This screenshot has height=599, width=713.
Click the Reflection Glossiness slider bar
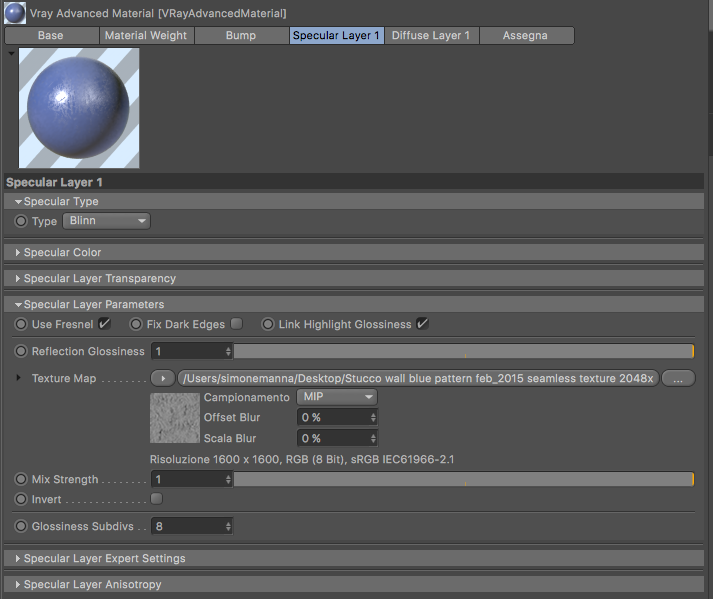coord(464,351)
